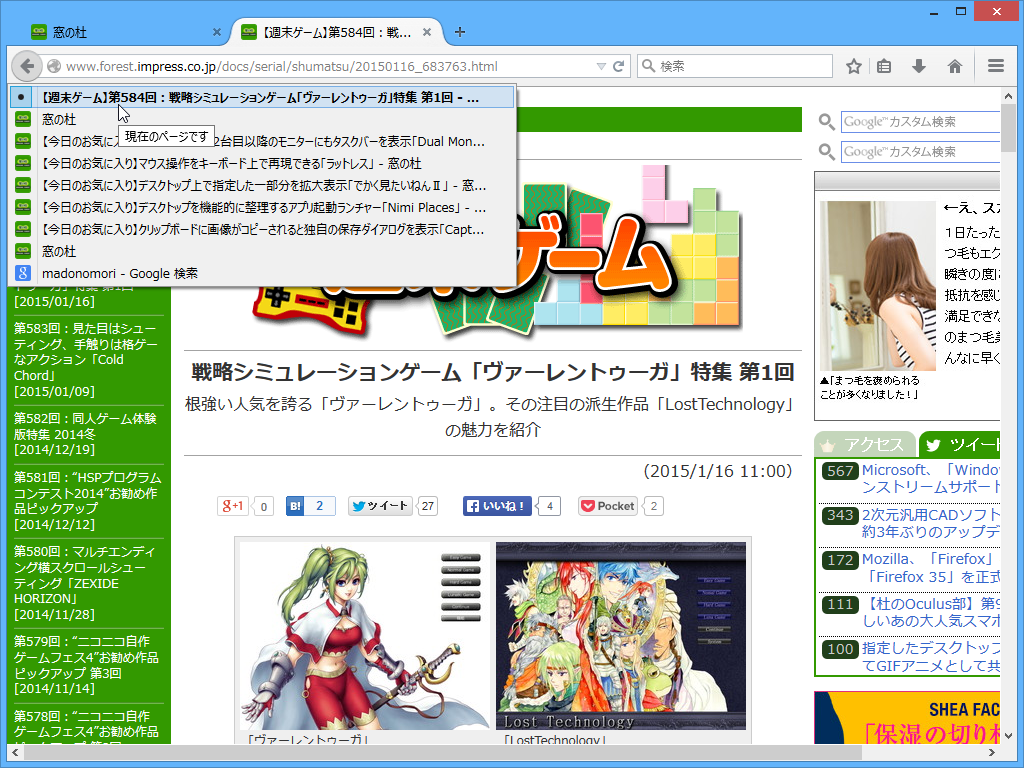The height and width of the screenshot is (768, 1024).
Task: Click the Lost Technology screenshot thumbnail
Action: point(620,635)
